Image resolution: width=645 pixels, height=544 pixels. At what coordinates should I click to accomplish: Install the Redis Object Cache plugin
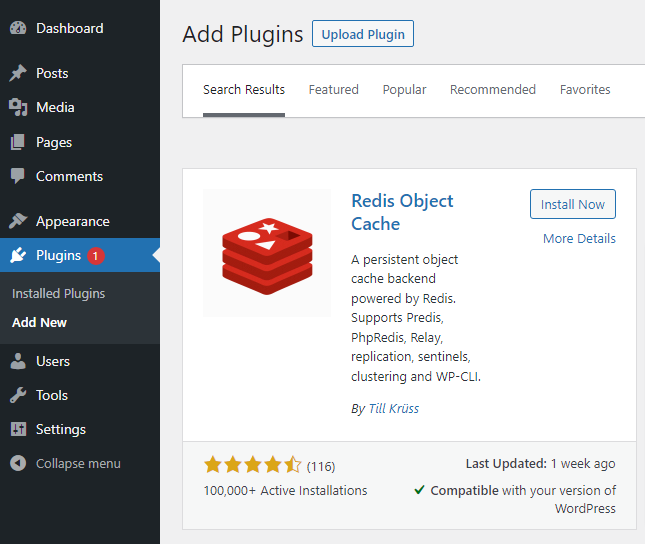[x=572, y=204]
